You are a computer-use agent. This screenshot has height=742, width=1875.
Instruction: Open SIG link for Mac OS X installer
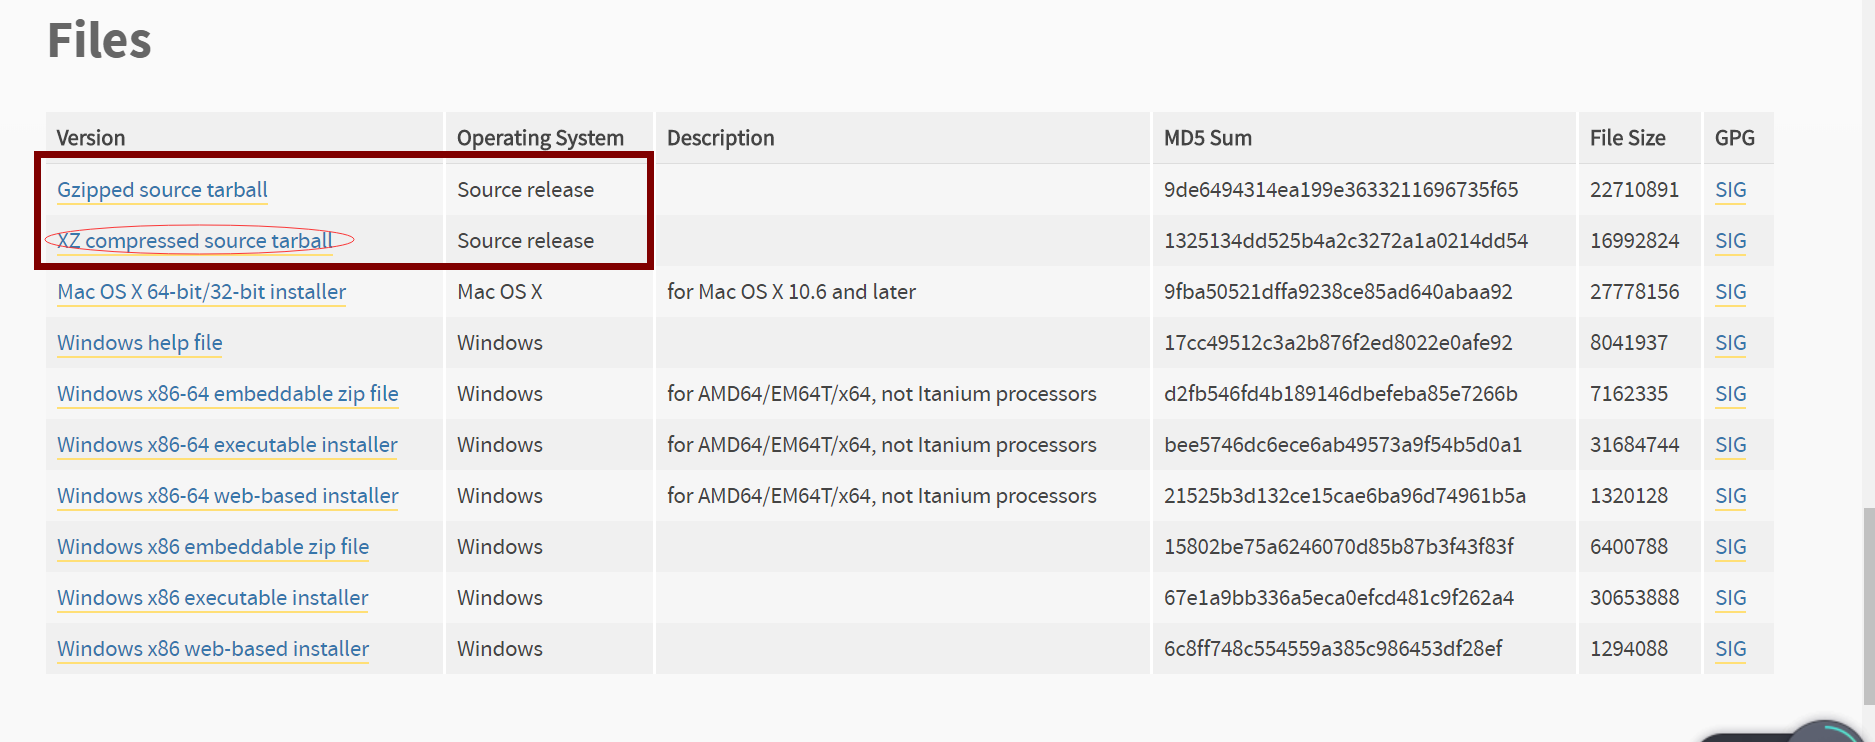[x=1730, y=292]
